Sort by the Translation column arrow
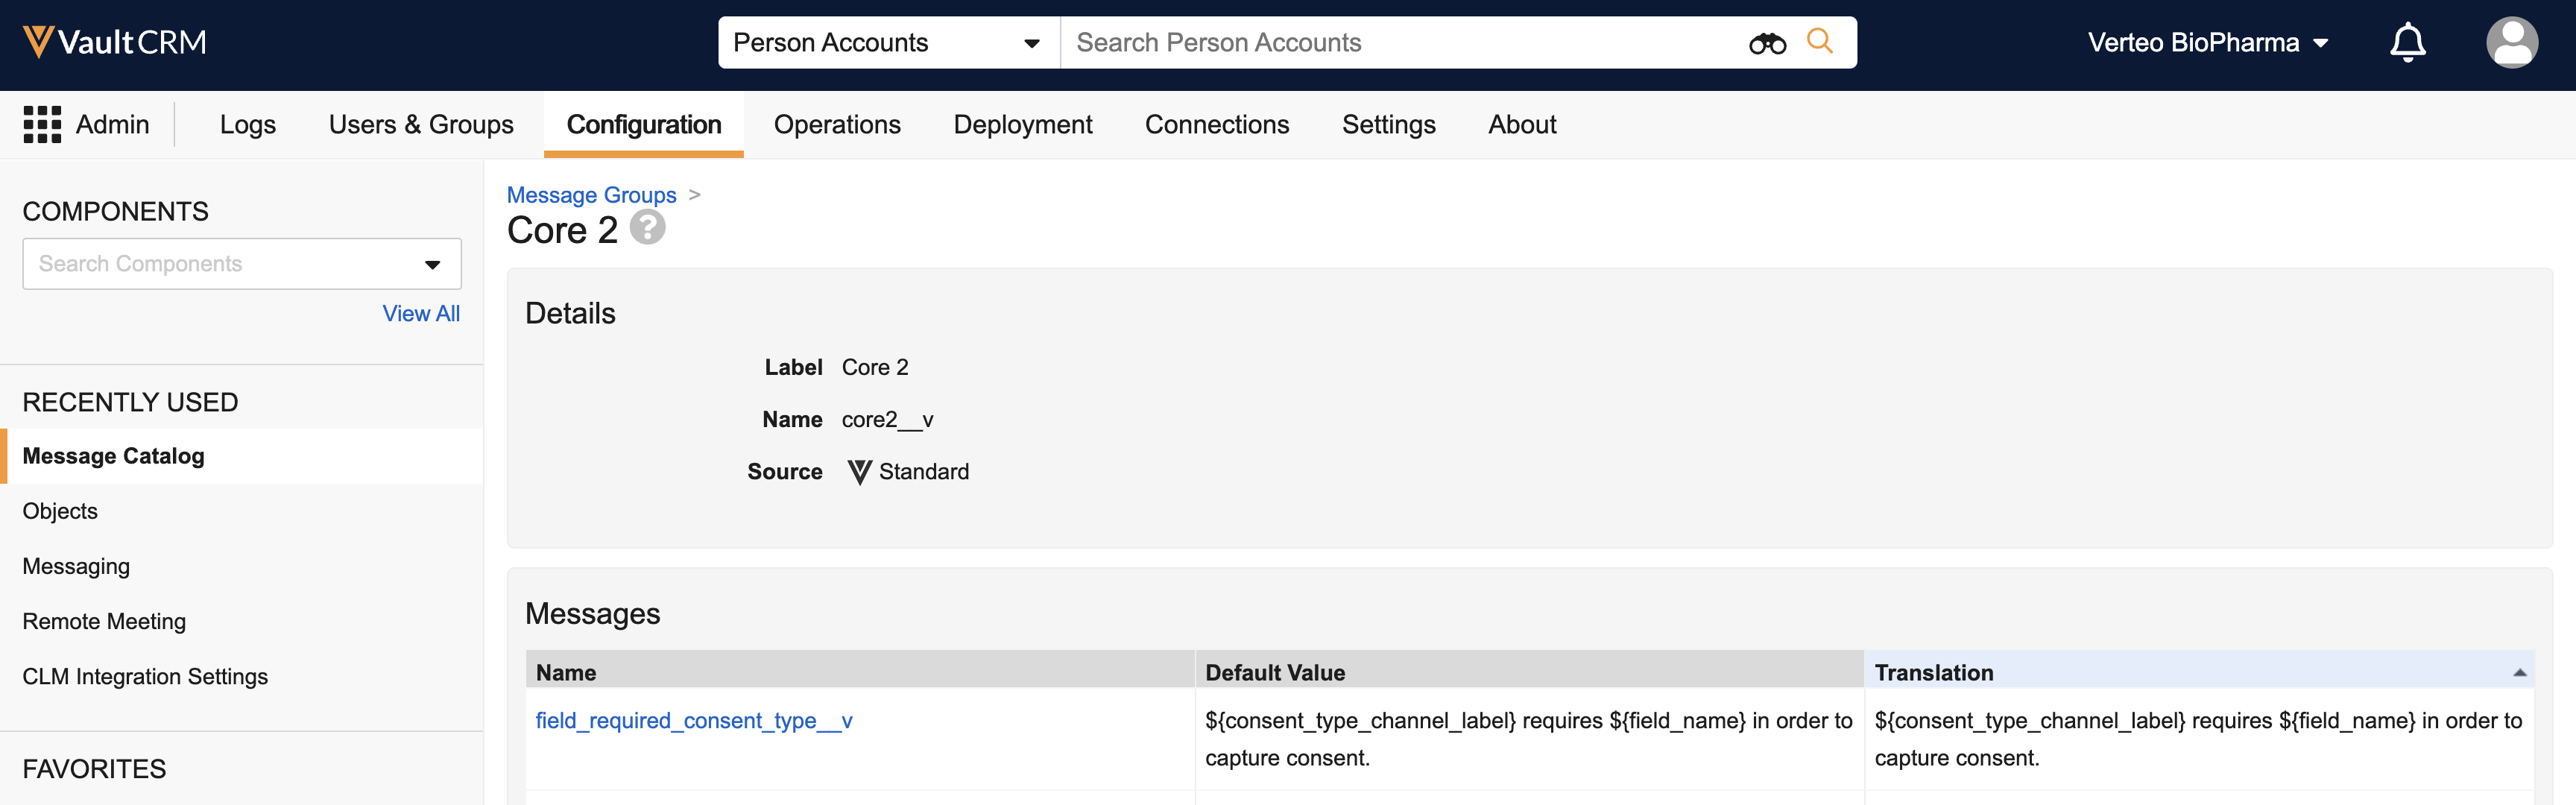The width and height of the screenshot is (2576, 805). point(2519,673)
